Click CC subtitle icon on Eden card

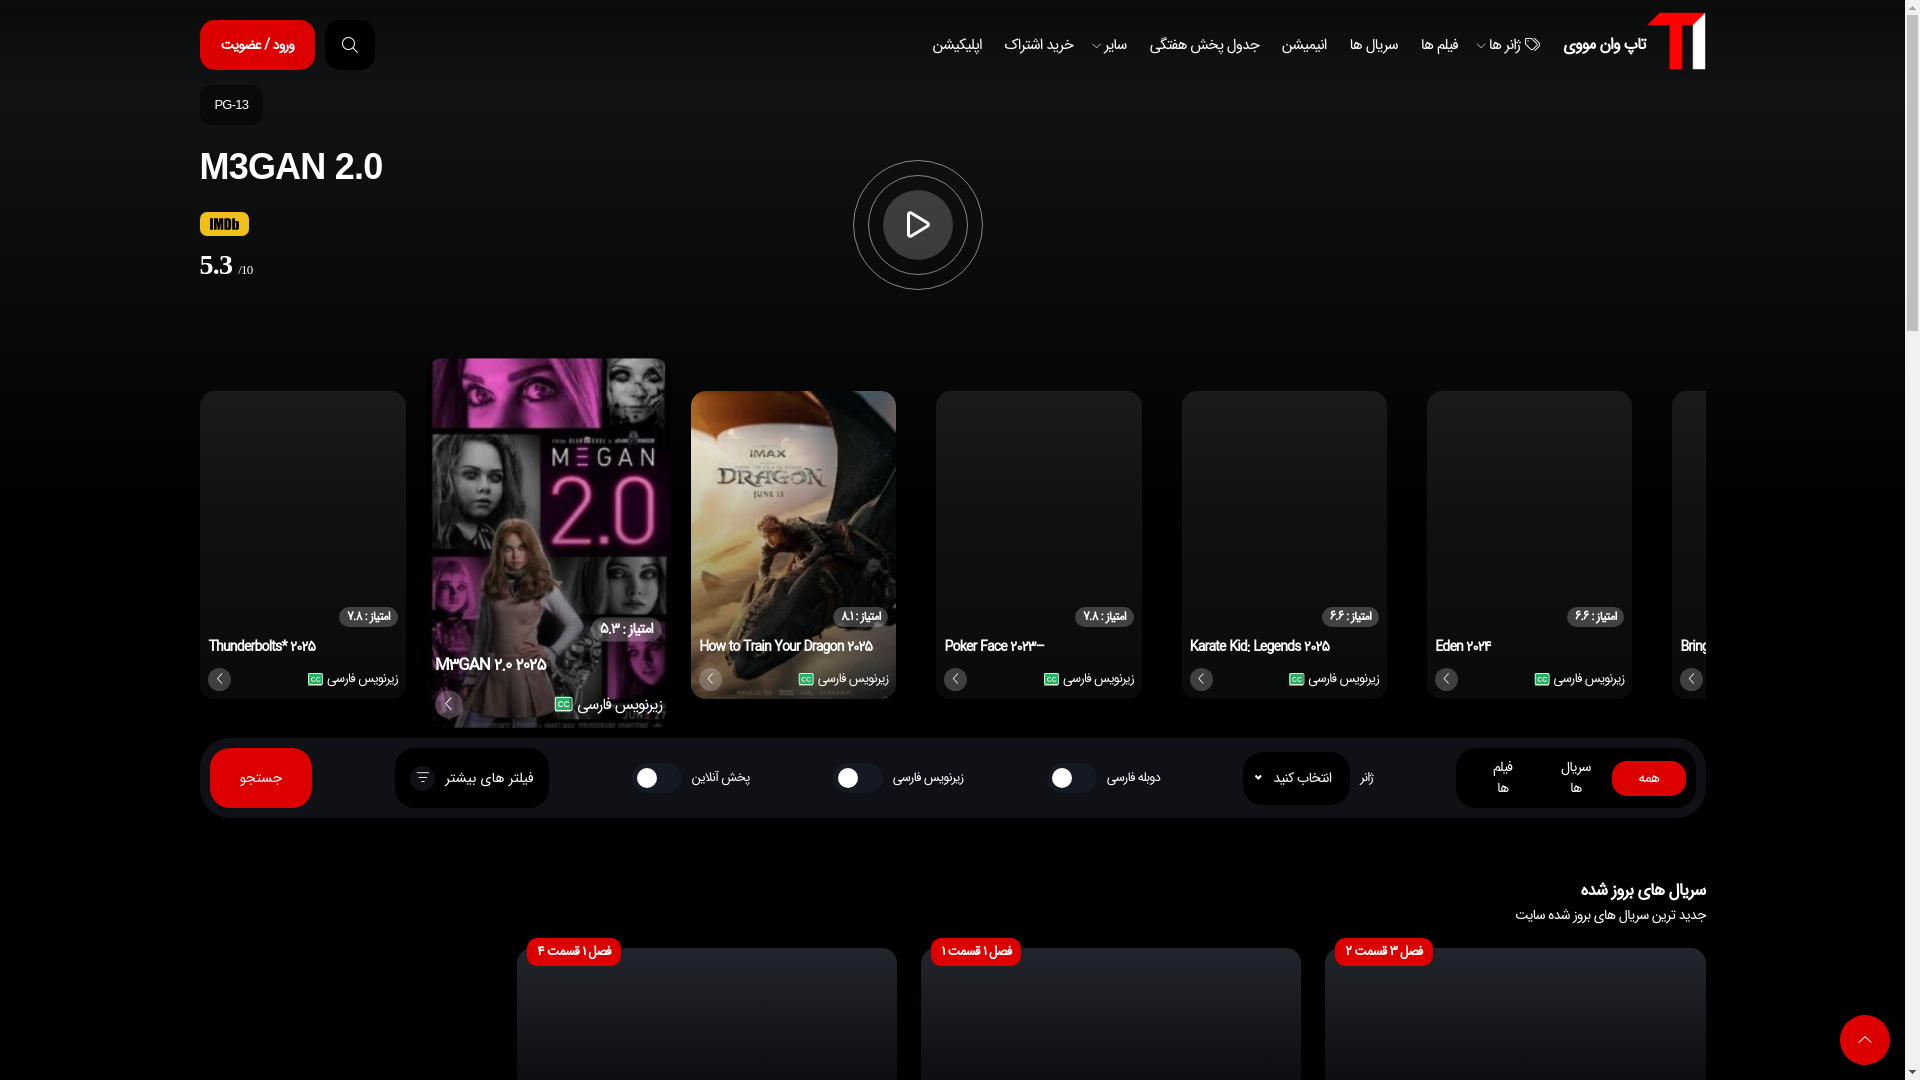point(1542,680)
